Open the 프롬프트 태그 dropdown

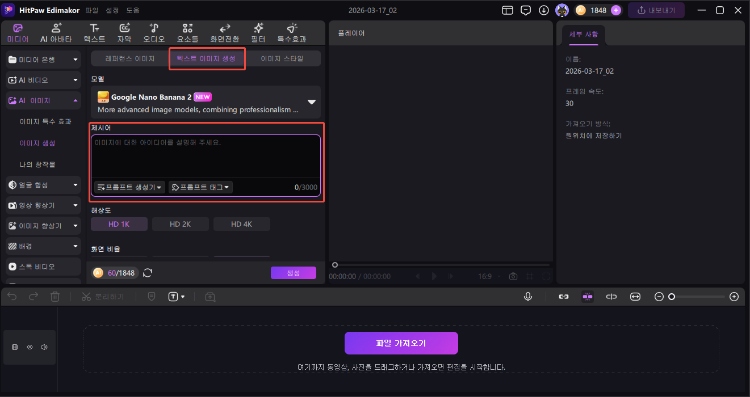[201, 187]
